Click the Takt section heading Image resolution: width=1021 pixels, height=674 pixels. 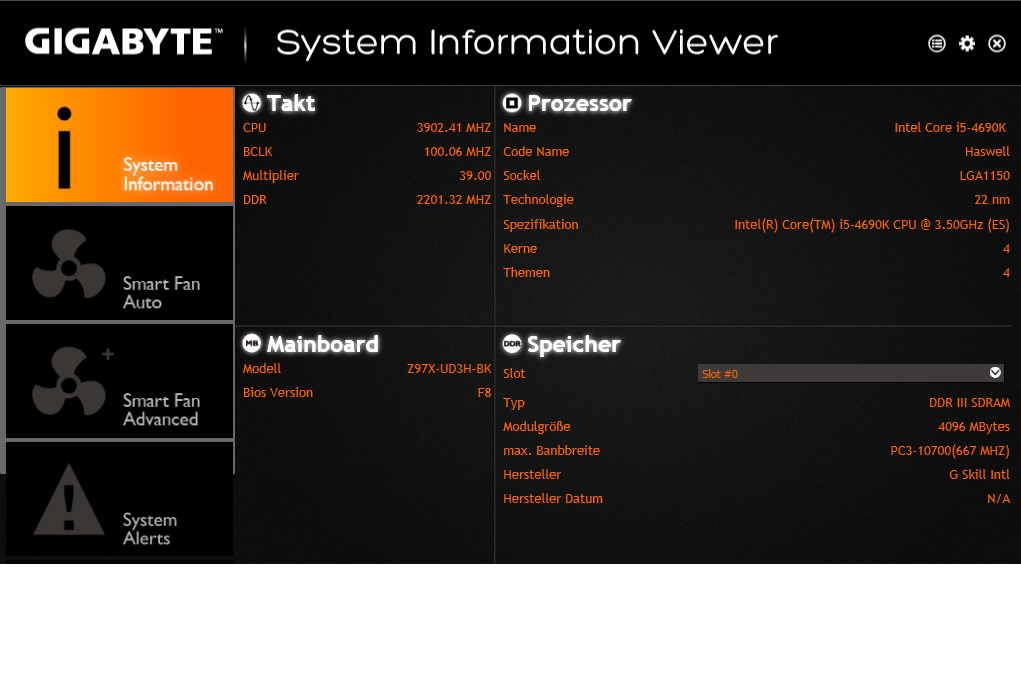coord(291,104)
